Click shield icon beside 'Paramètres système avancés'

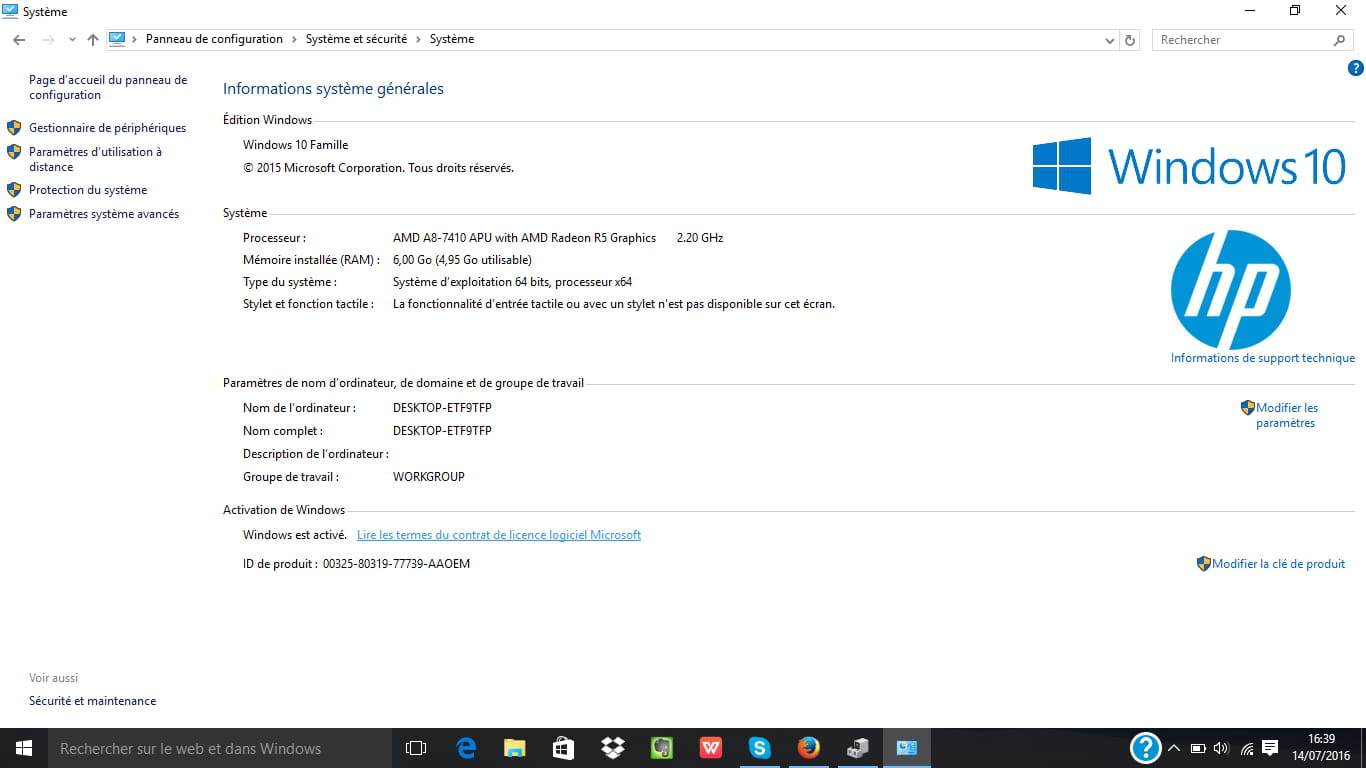coord(14,214)
